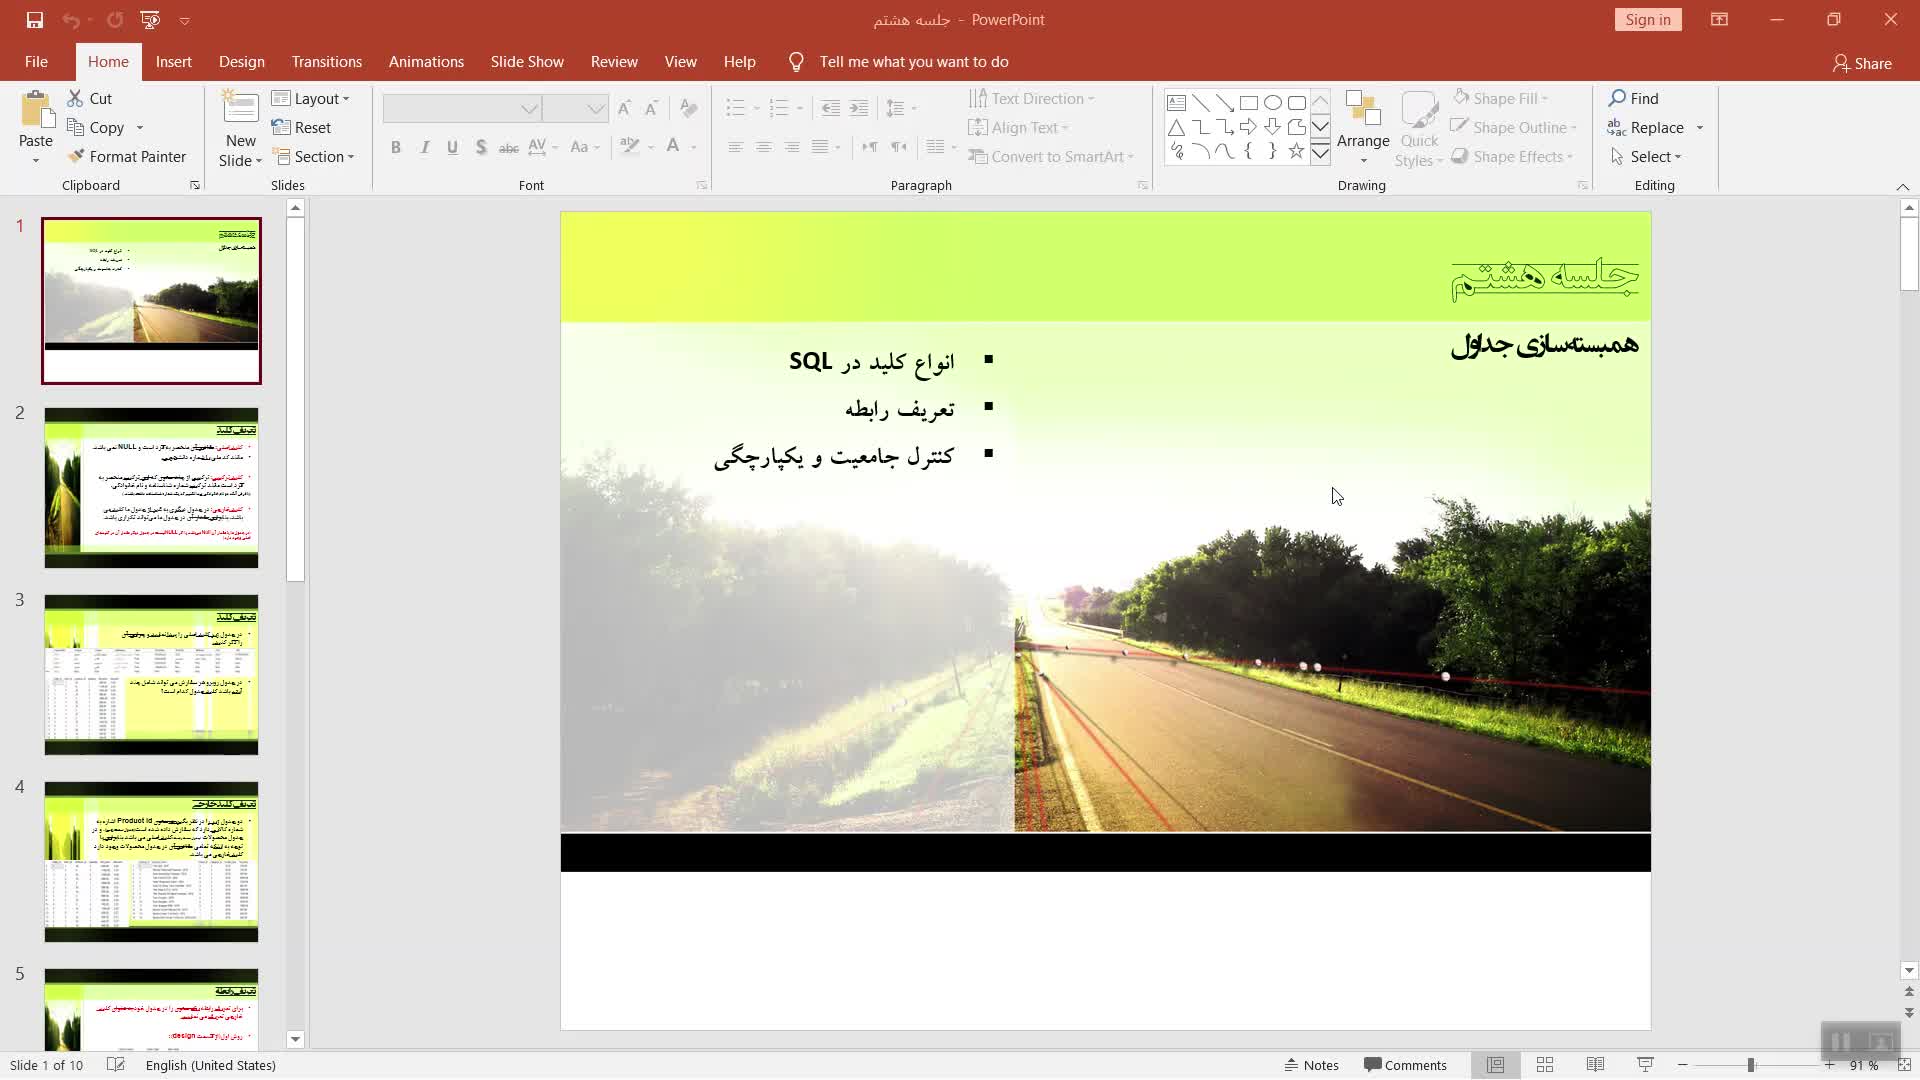Viewport: 1920px width, 1080px height.
Task: Switch to the Design tab
Action: tap(241, 62)
